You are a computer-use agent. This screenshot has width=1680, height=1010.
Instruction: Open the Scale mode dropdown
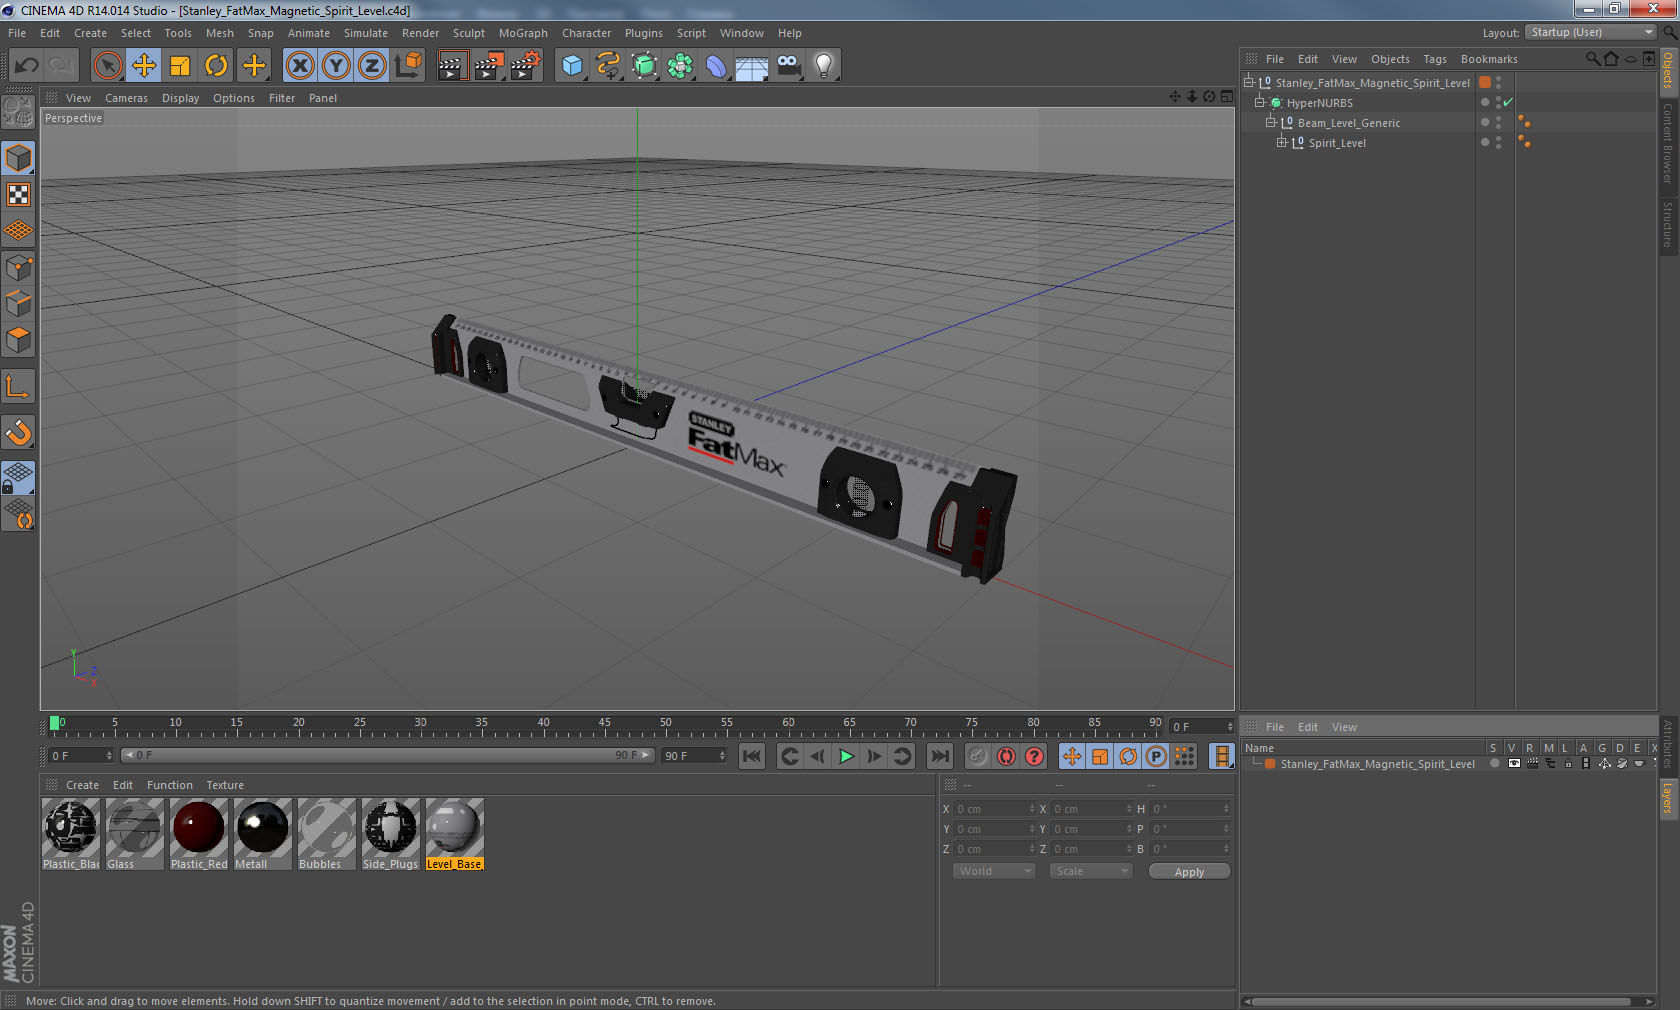point(1091,871)
